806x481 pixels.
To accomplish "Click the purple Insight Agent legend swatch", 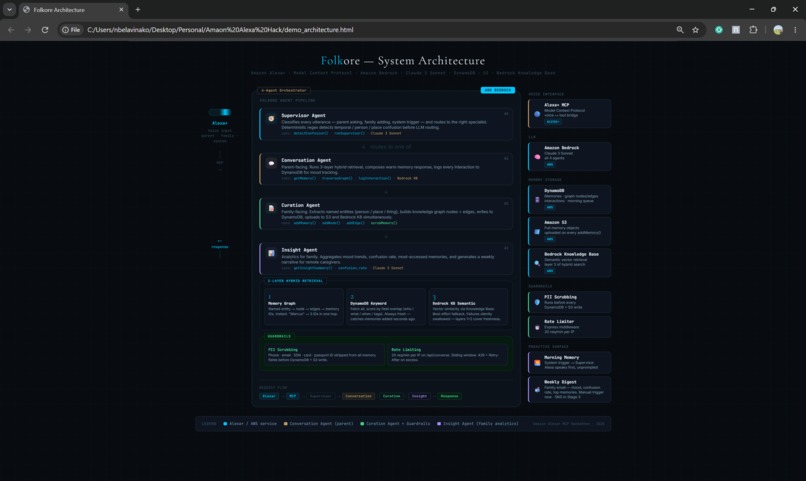I will 439,424.
